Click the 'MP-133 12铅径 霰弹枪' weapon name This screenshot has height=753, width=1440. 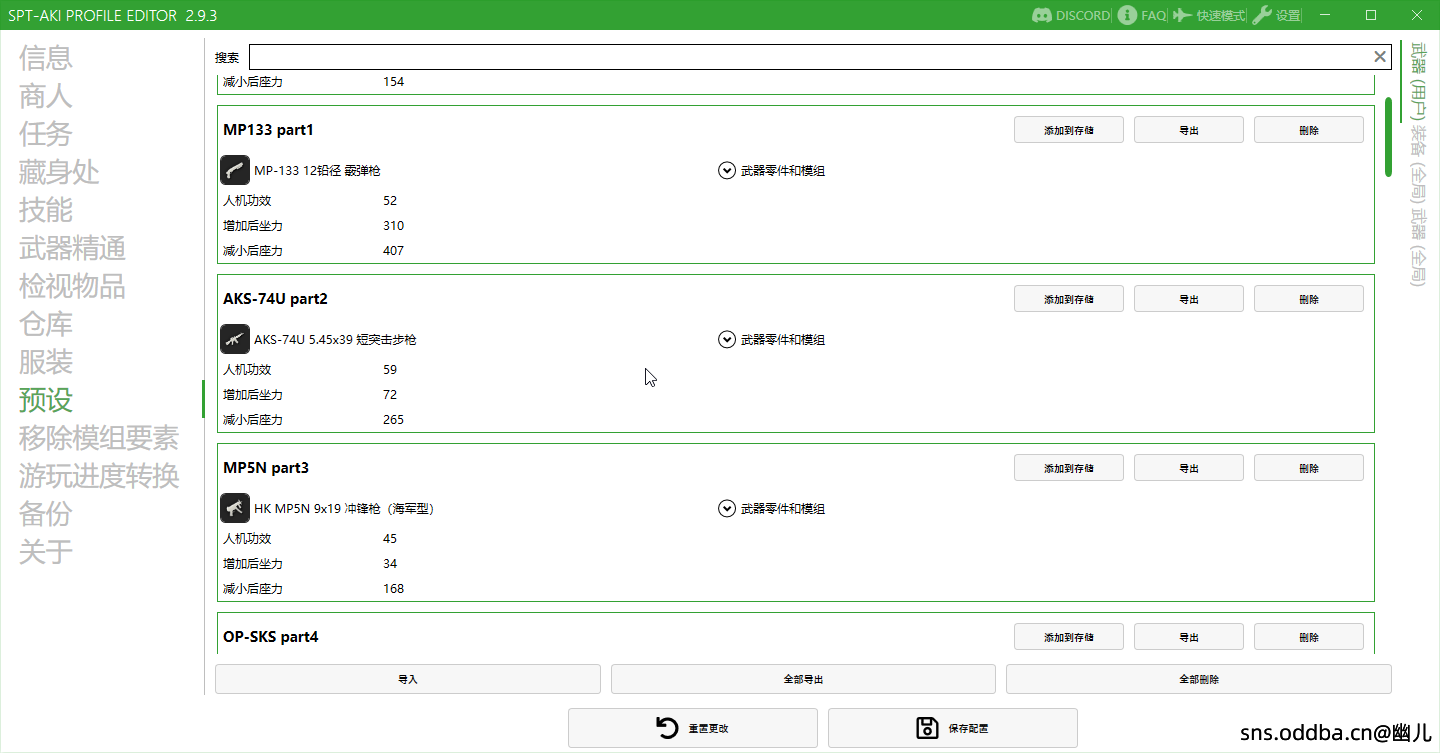point(317,171)
